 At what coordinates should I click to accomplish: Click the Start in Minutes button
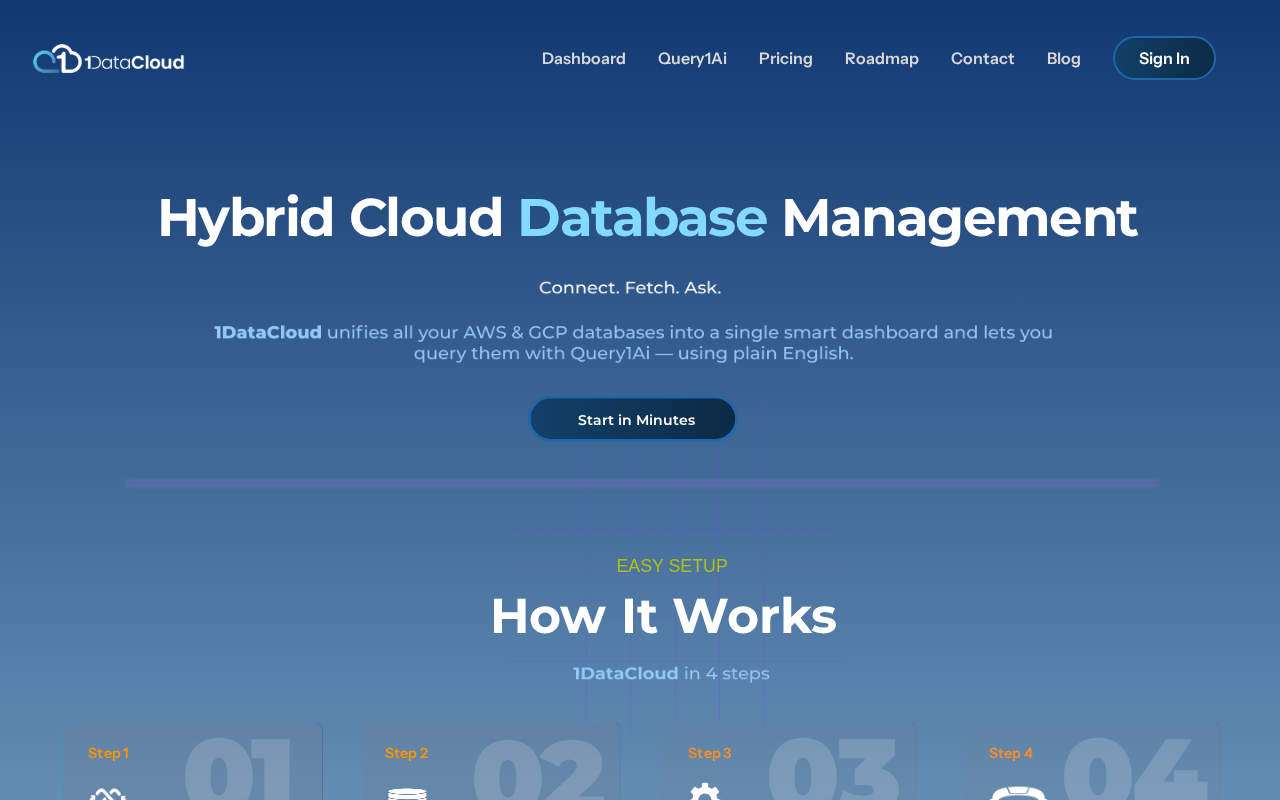(633, 420)
